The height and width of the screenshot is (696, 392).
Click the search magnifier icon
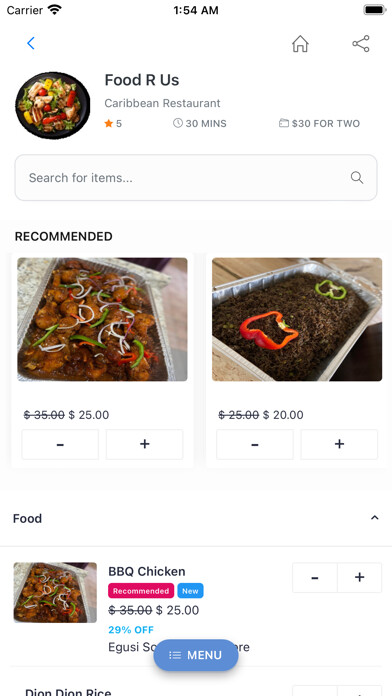357,178
